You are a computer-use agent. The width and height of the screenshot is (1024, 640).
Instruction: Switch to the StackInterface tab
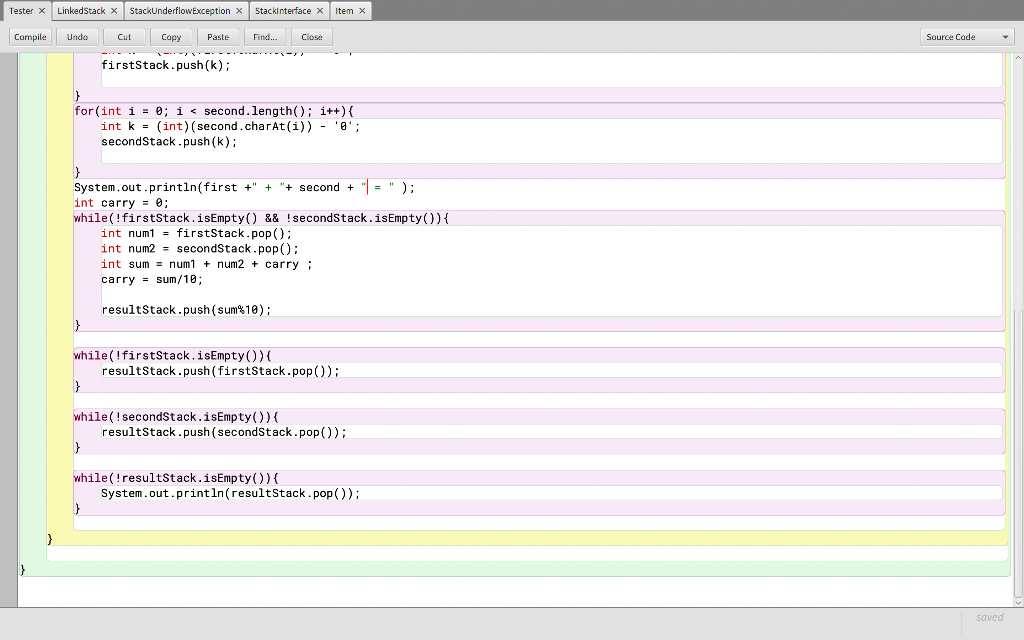pos(282,11)
